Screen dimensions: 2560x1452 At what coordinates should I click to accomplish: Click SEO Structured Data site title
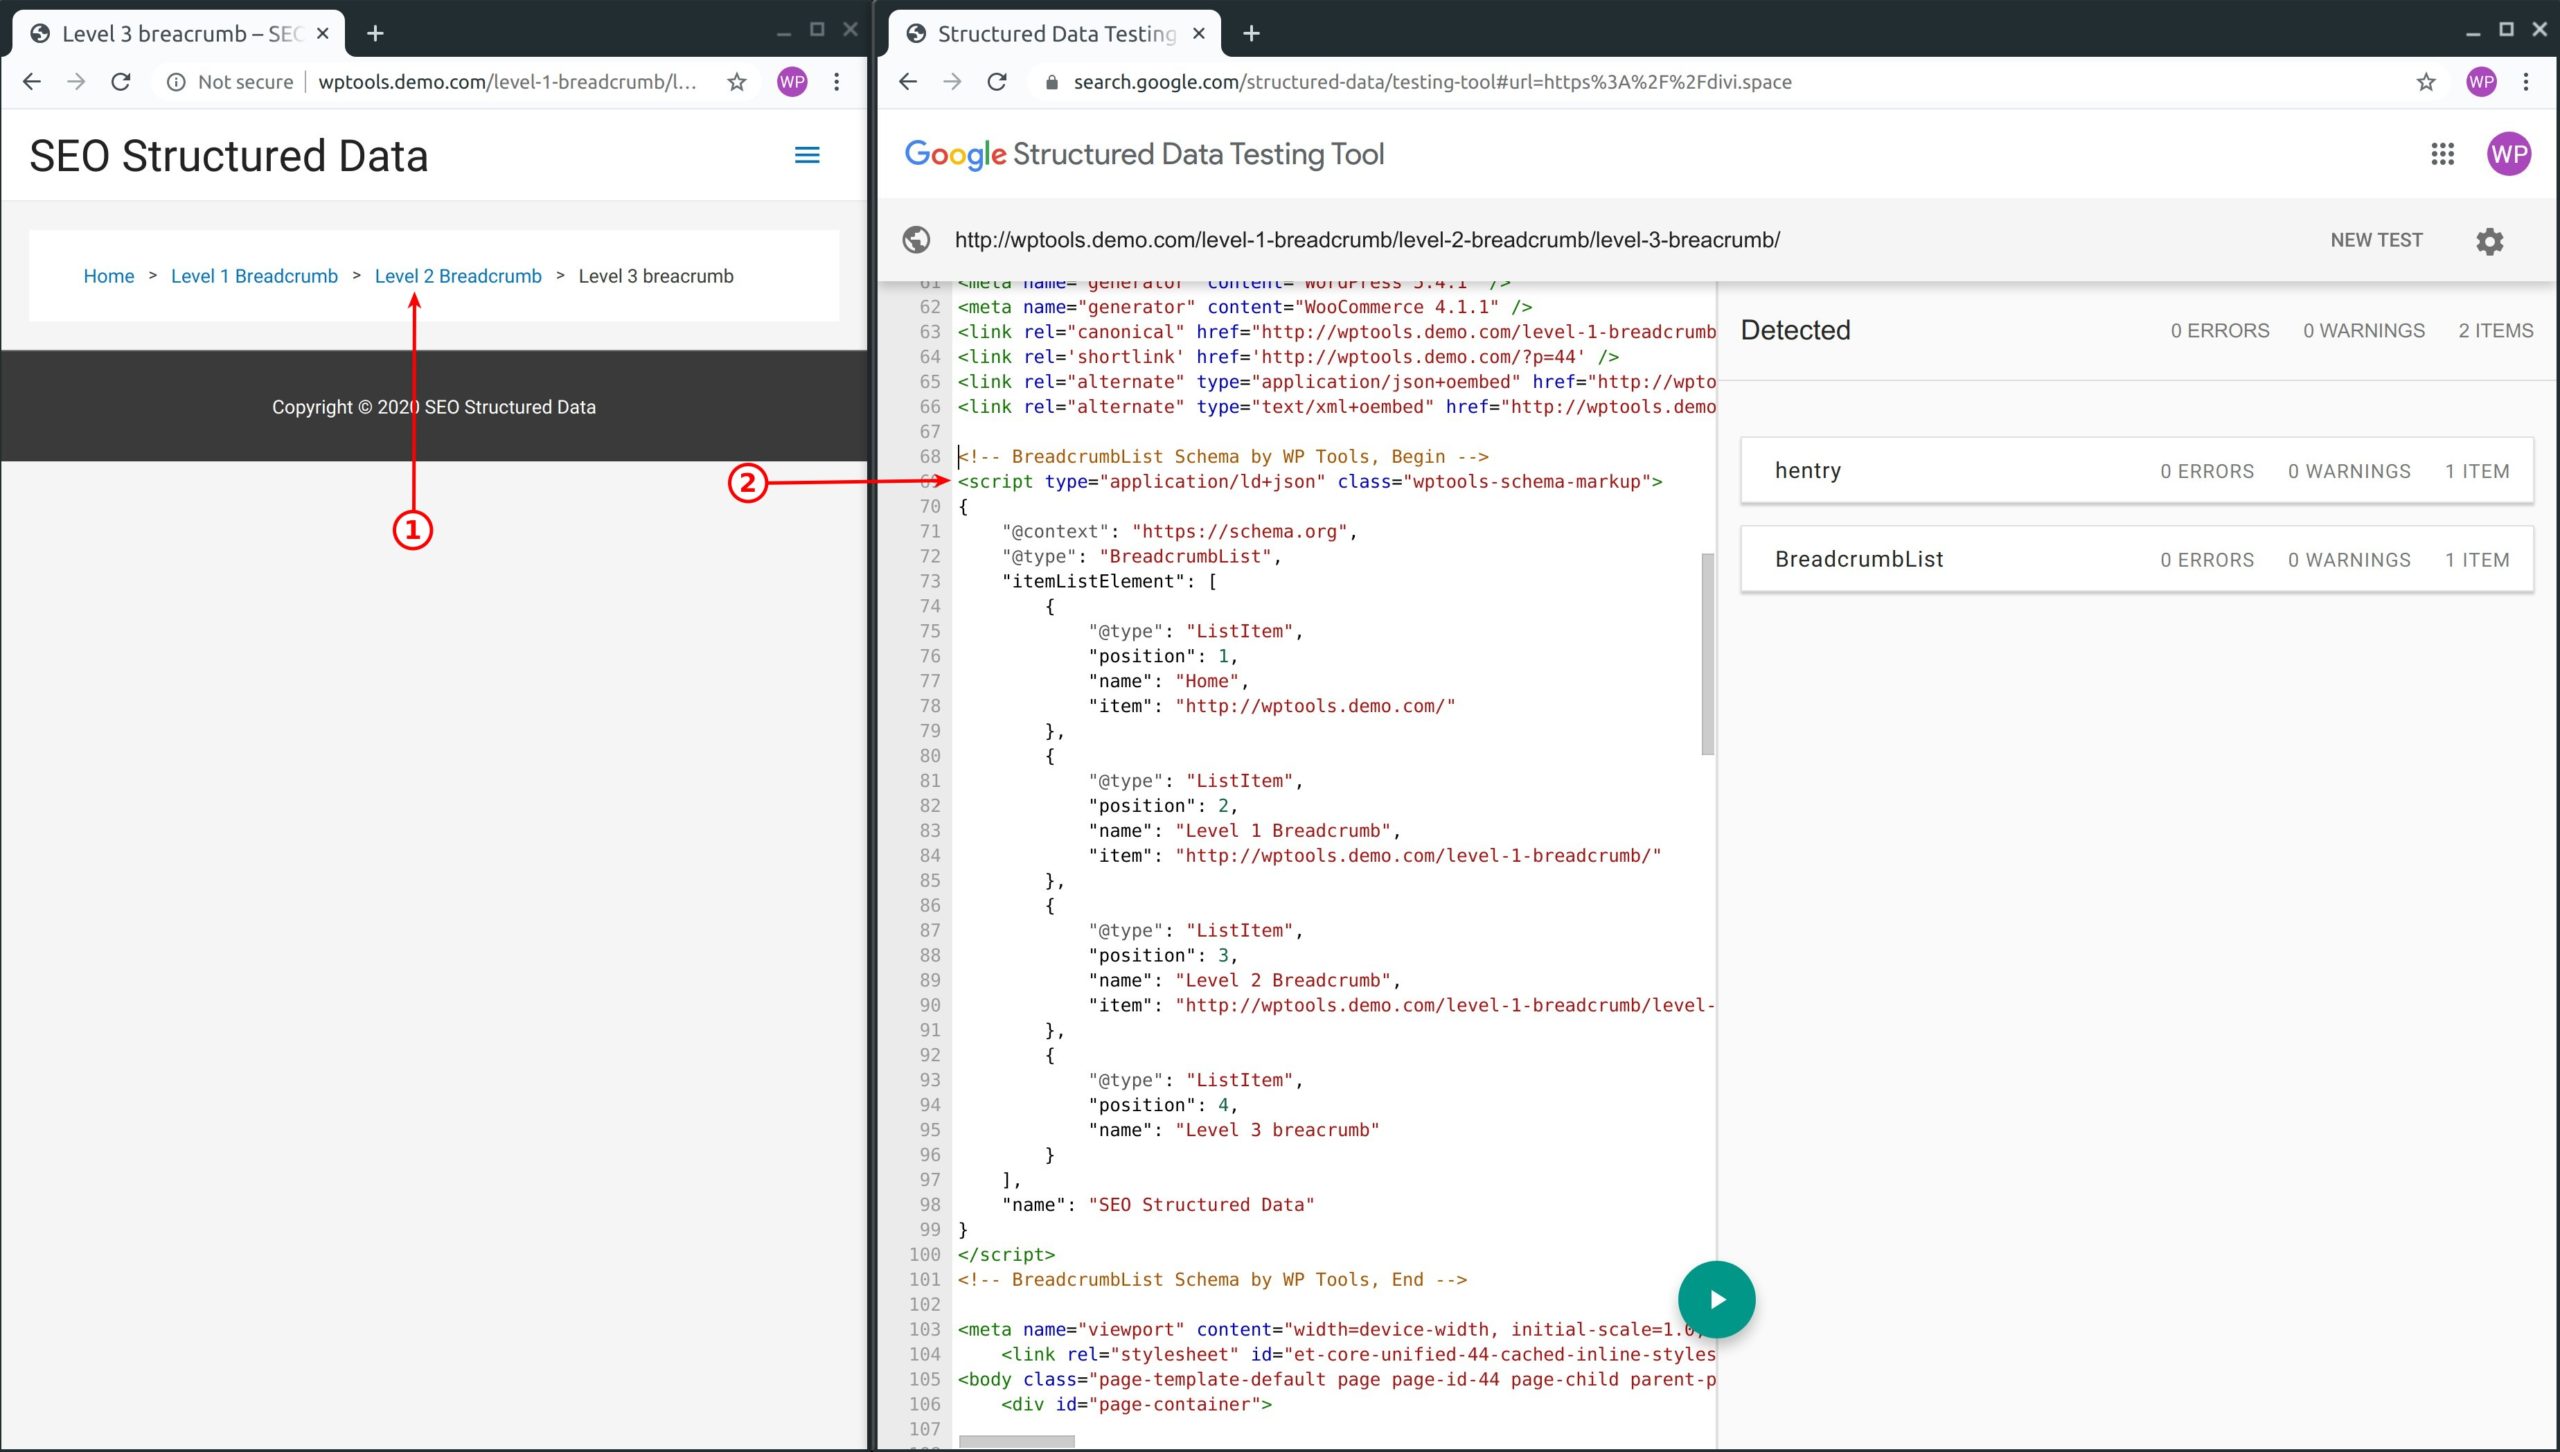pyautogui.click(x=229, y=156)
